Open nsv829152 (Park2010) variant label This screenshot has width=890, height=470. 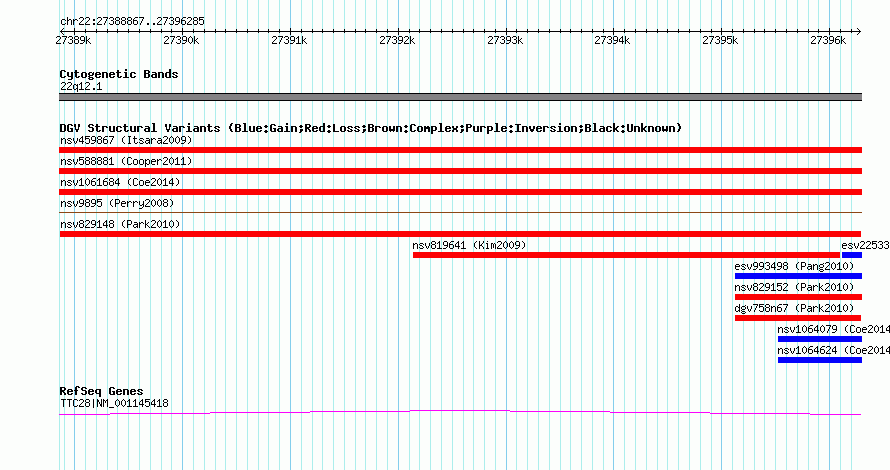click(794, 287)
